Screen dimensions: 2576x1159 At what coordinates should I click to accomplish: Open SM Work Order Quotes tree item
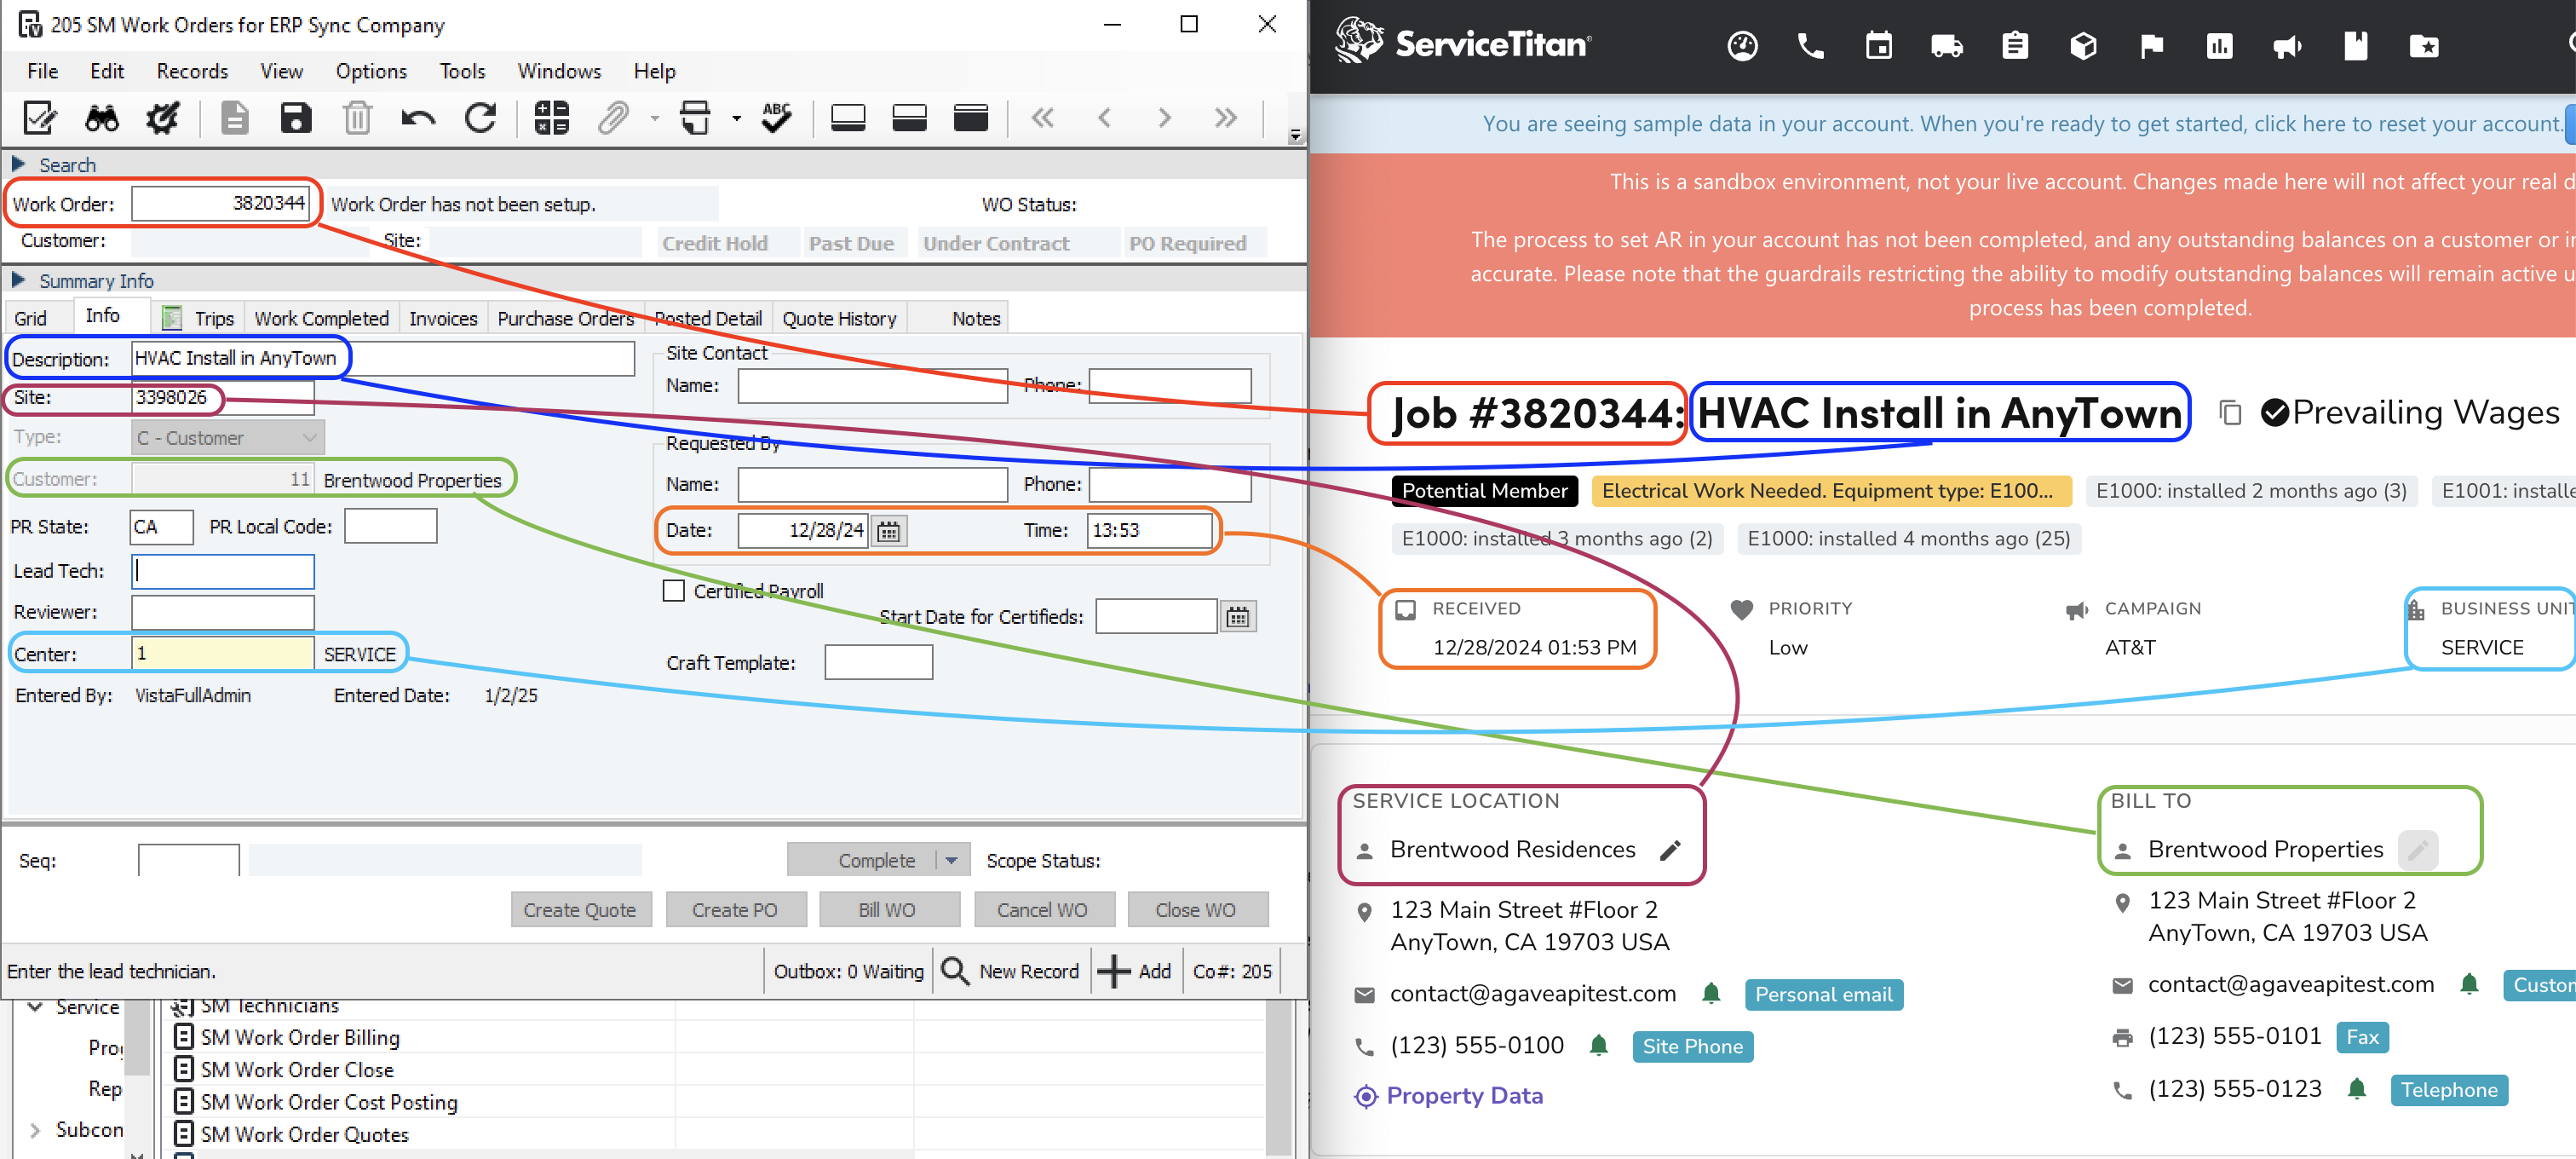click(304, 1134)
